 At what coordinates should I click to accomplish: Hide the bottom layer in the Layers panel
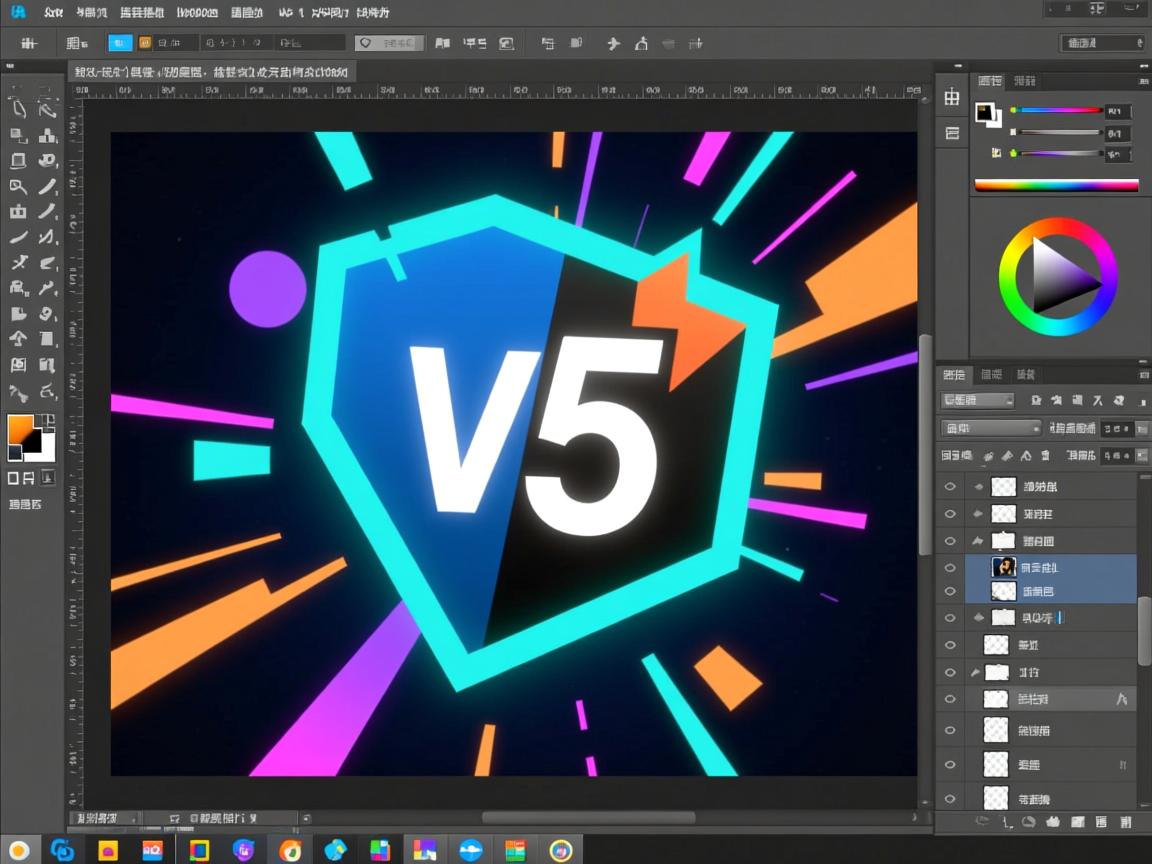(950, 798)
